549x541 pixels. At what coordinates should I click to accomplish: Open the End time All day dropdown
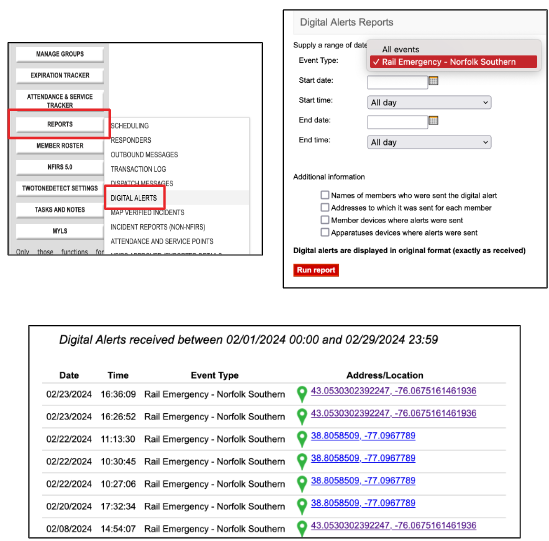(x=429, y=142)
